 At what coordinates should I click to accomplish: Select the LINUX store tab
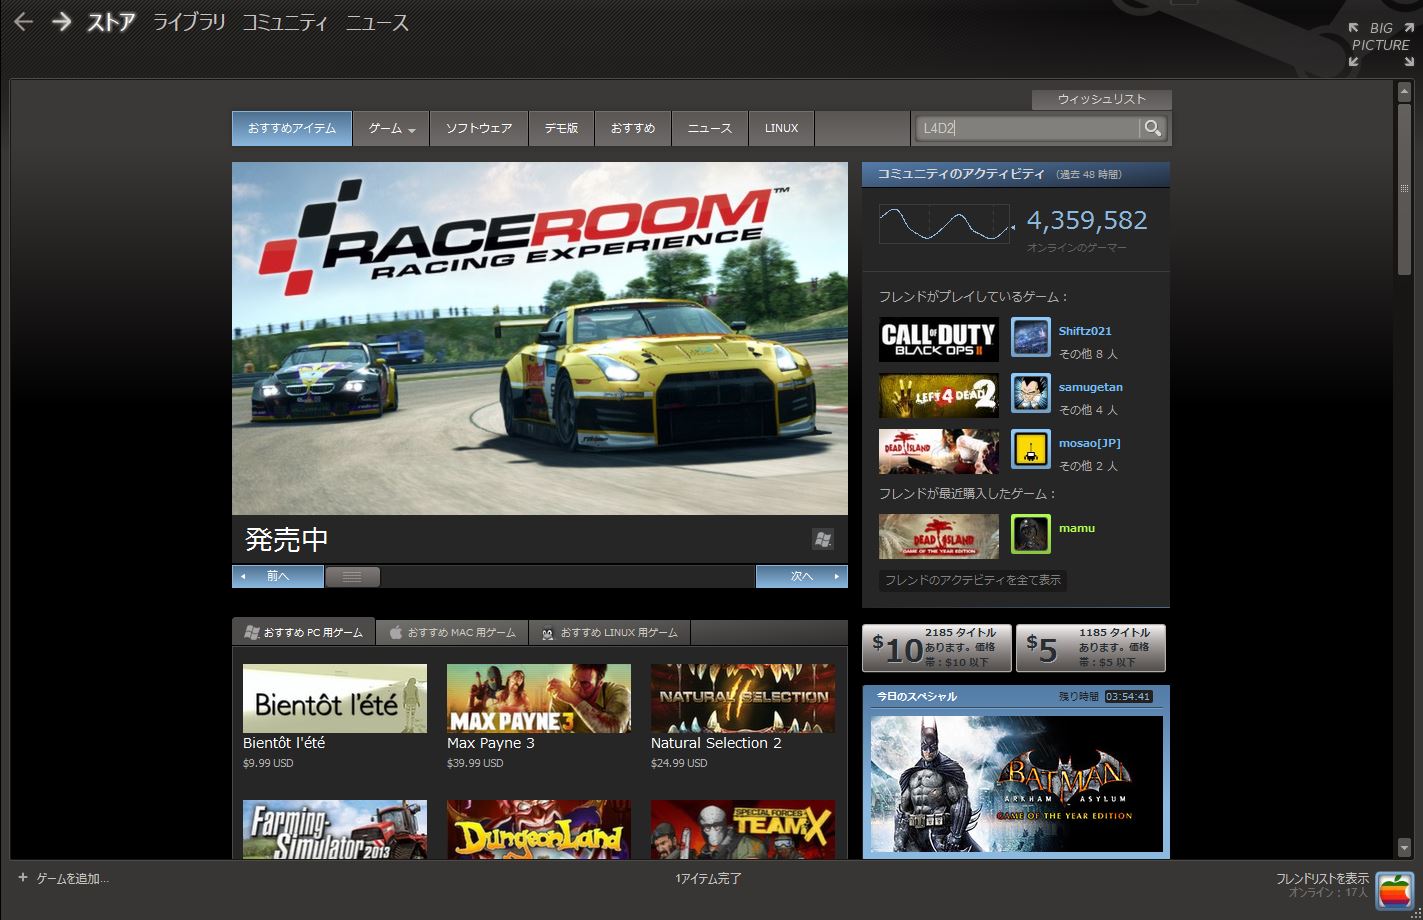pos(782,128)
